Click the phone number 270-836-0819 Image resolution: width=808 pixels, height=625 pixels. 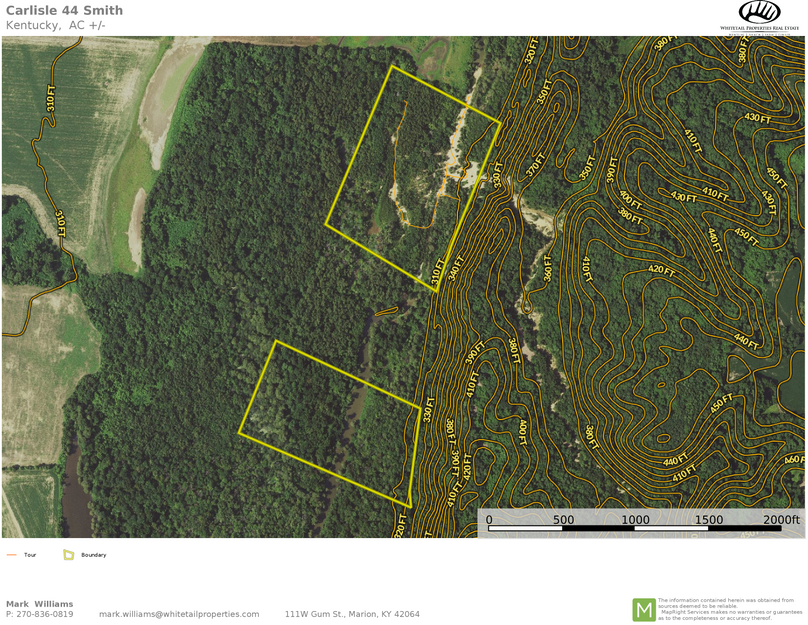click(45, 614)
